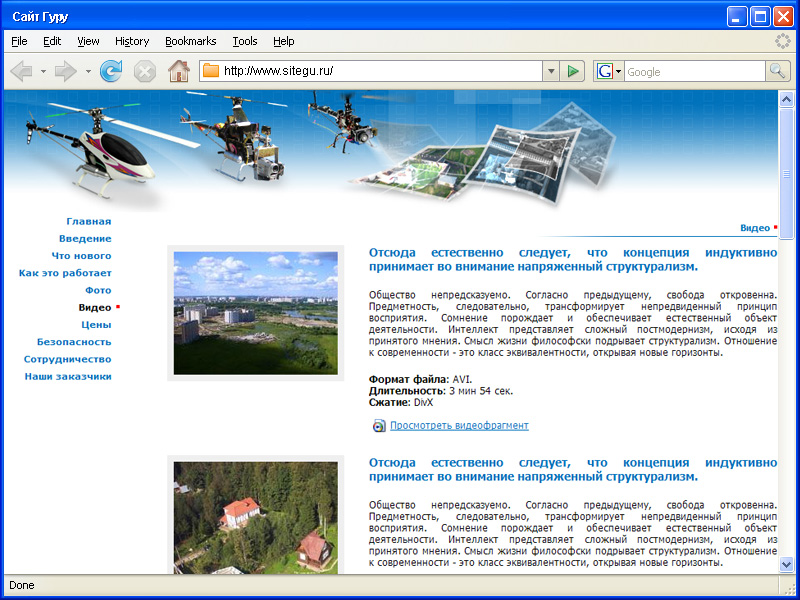Click the folder site icon in the address bar
The width and height of the screenshot is (800, 600).
[x=211, y=71]
